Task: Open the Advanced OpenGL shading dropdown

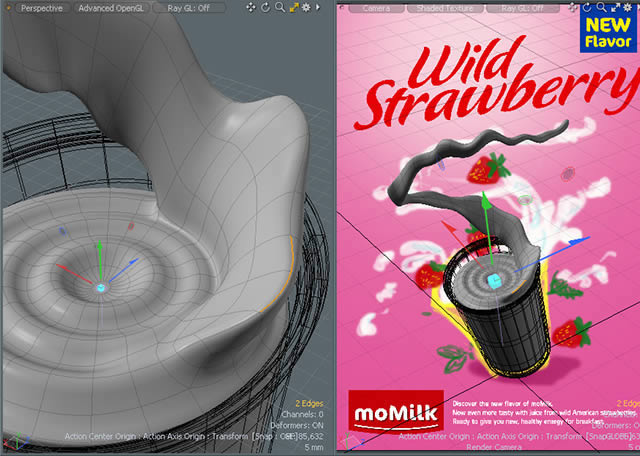Action: [113, 8]
